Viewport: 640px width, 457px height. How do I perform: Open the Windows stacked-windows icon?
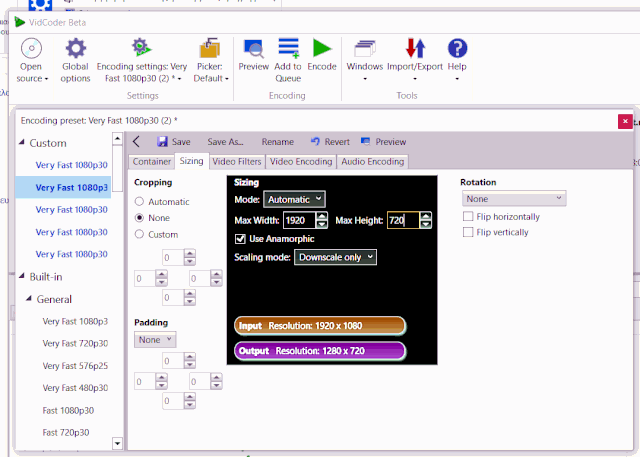[x=365, y=49]
